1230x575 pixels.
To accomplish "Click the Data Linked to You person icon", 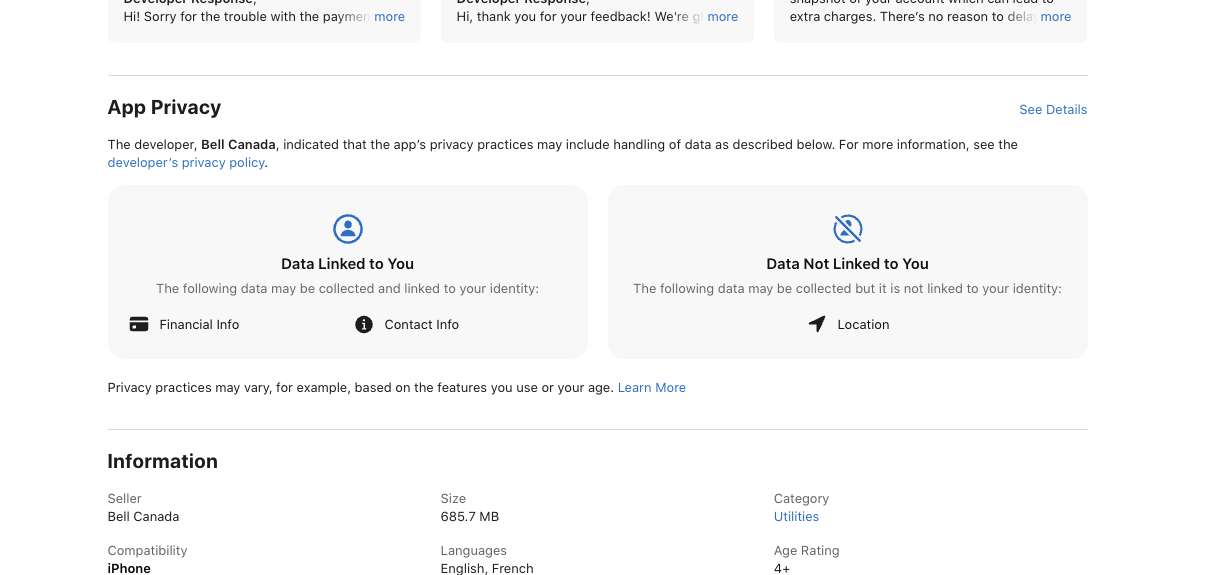I will pos(348,229).
